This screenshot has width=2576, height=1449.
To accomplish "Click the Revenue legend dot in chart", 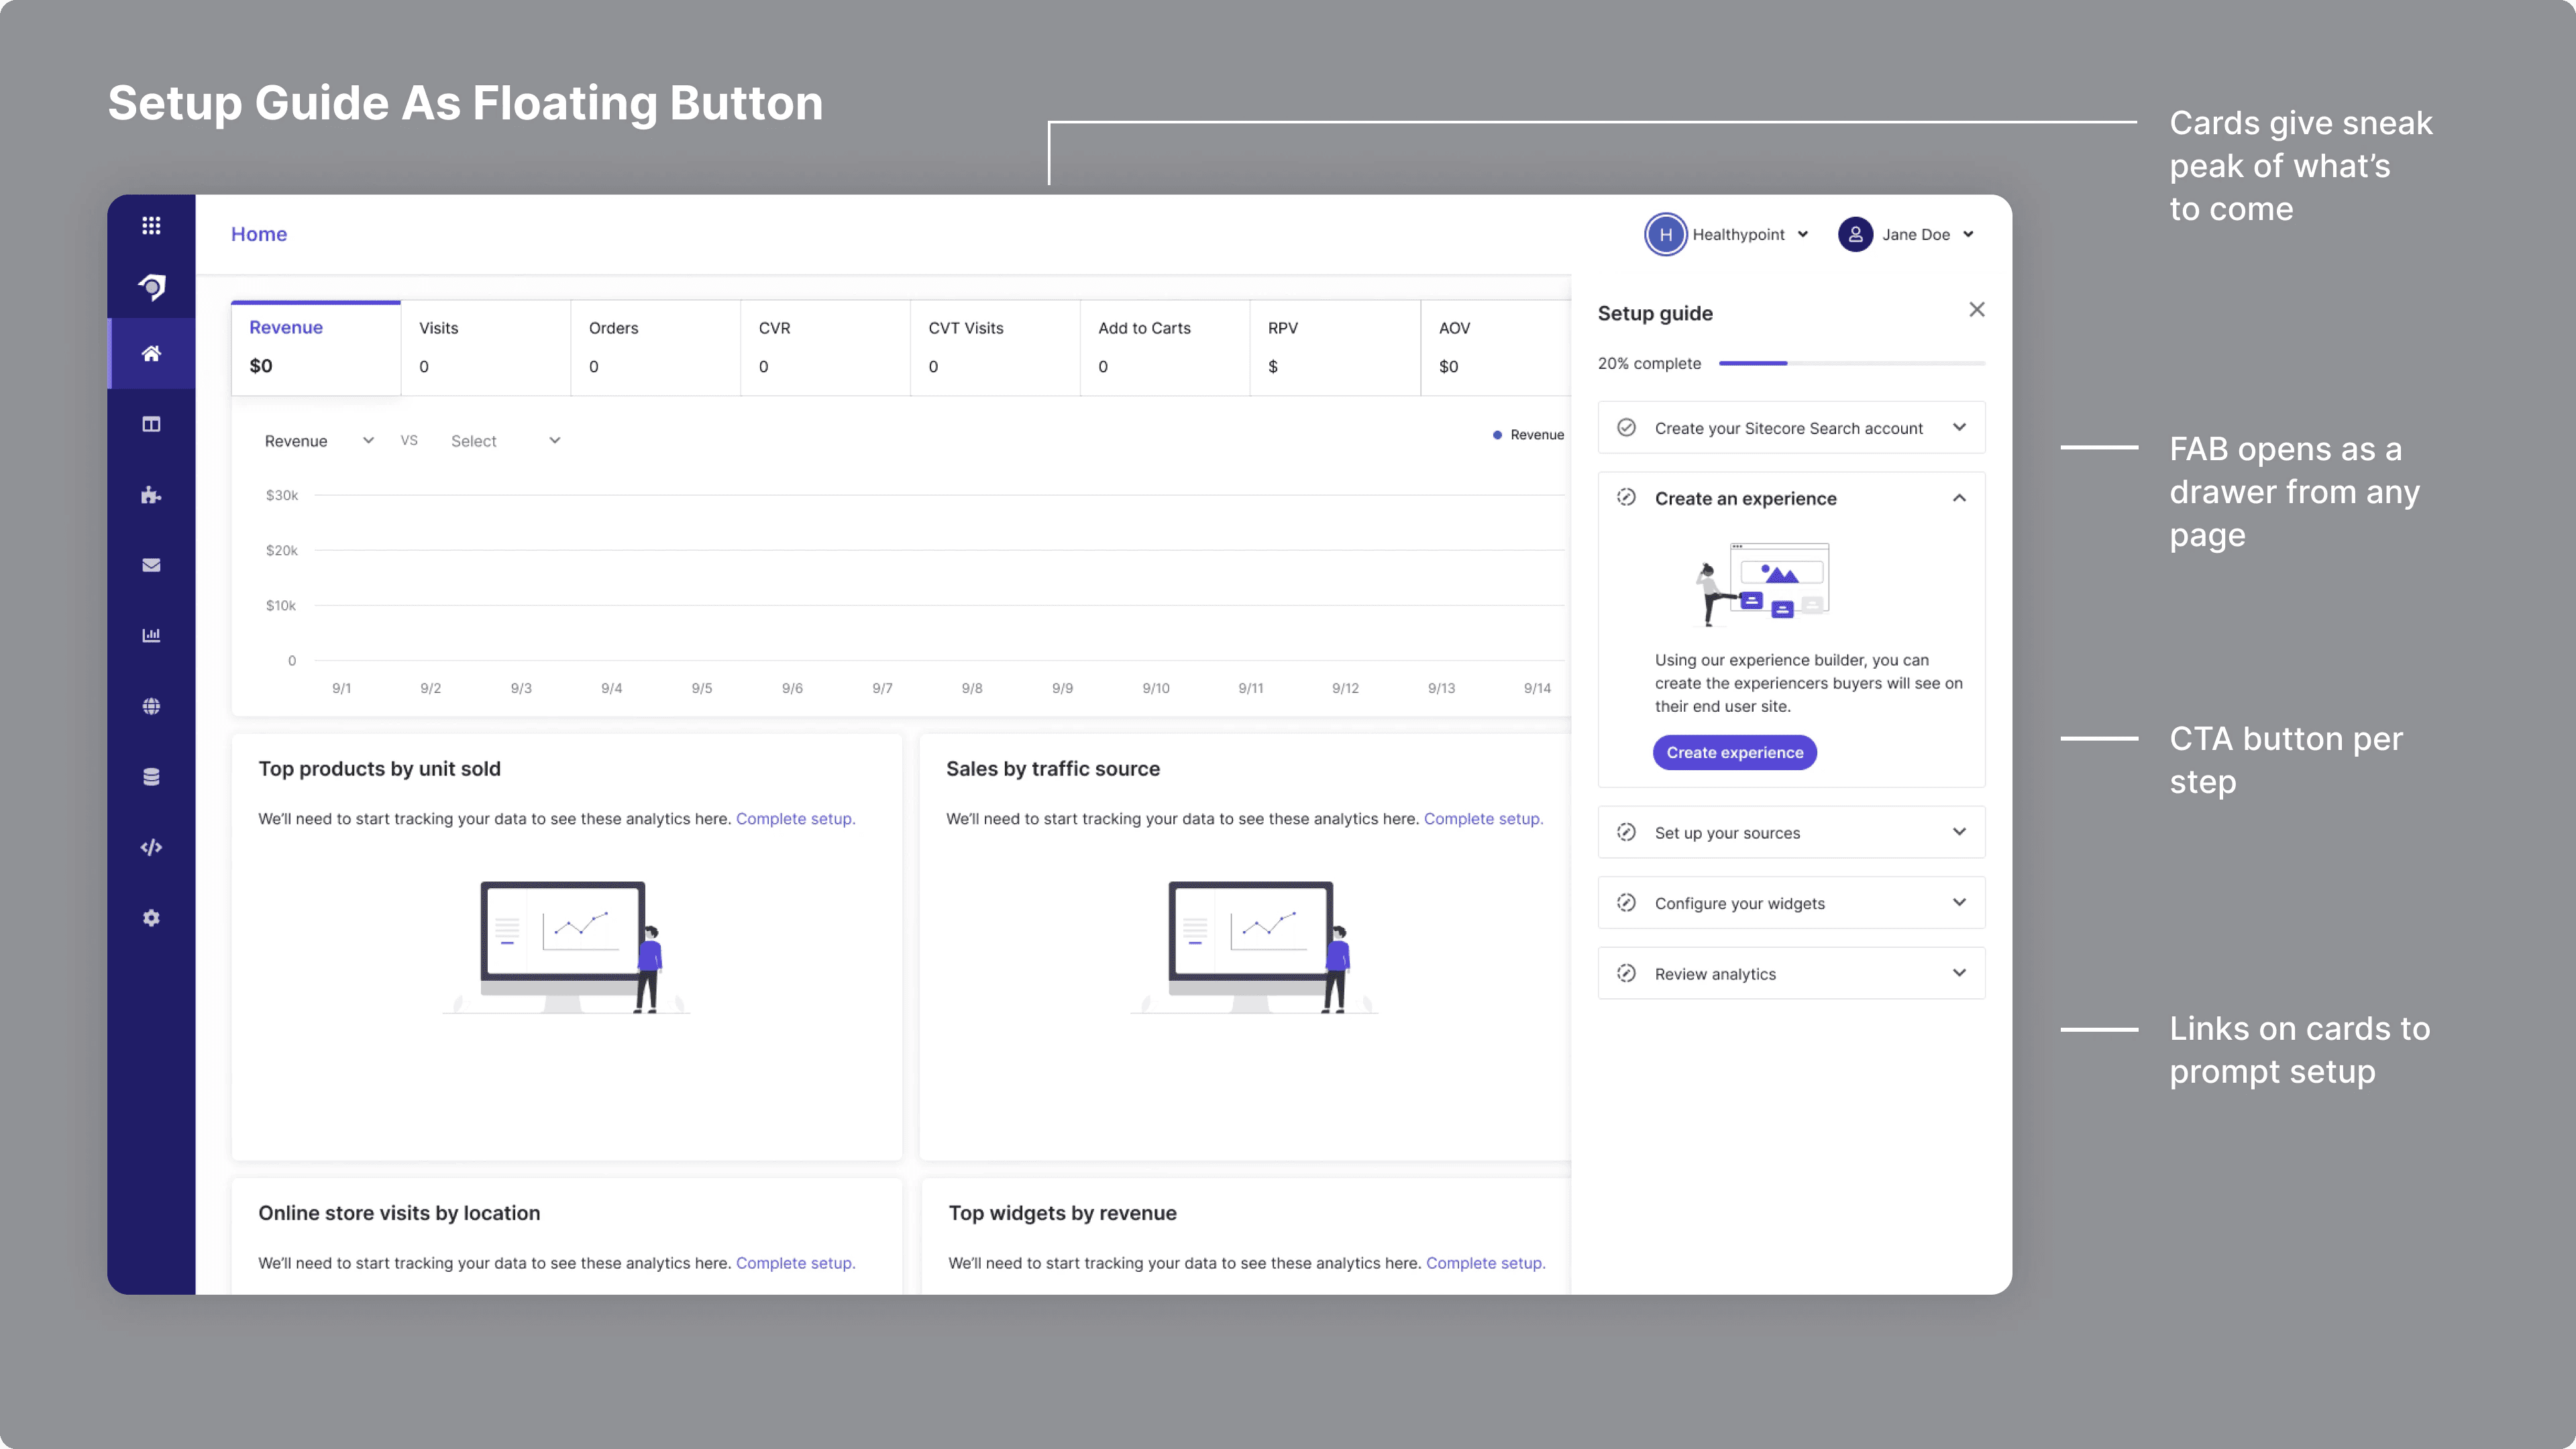I will click(1497, 435).
